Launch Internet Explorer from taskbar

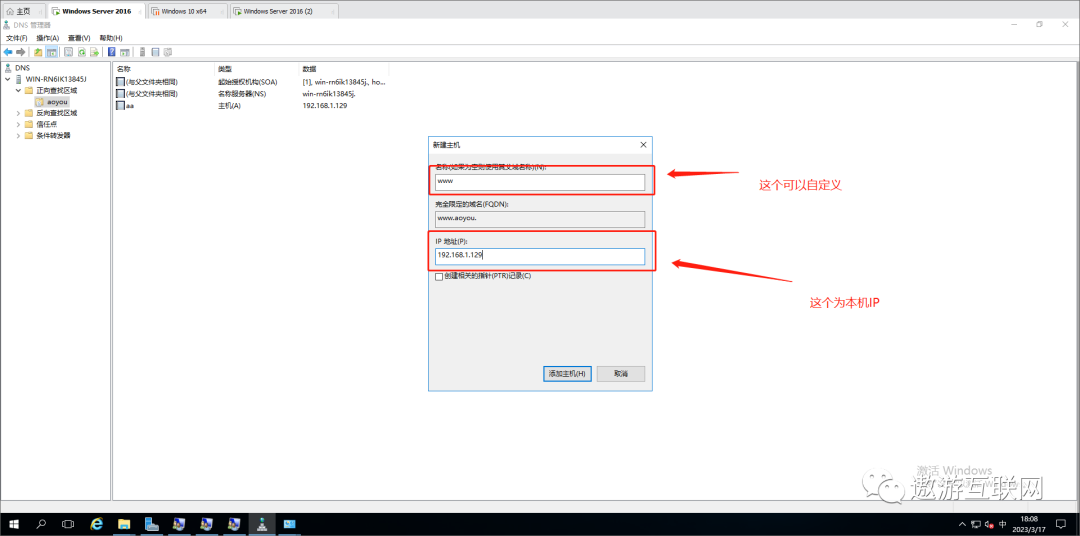(x=97, y=524)
